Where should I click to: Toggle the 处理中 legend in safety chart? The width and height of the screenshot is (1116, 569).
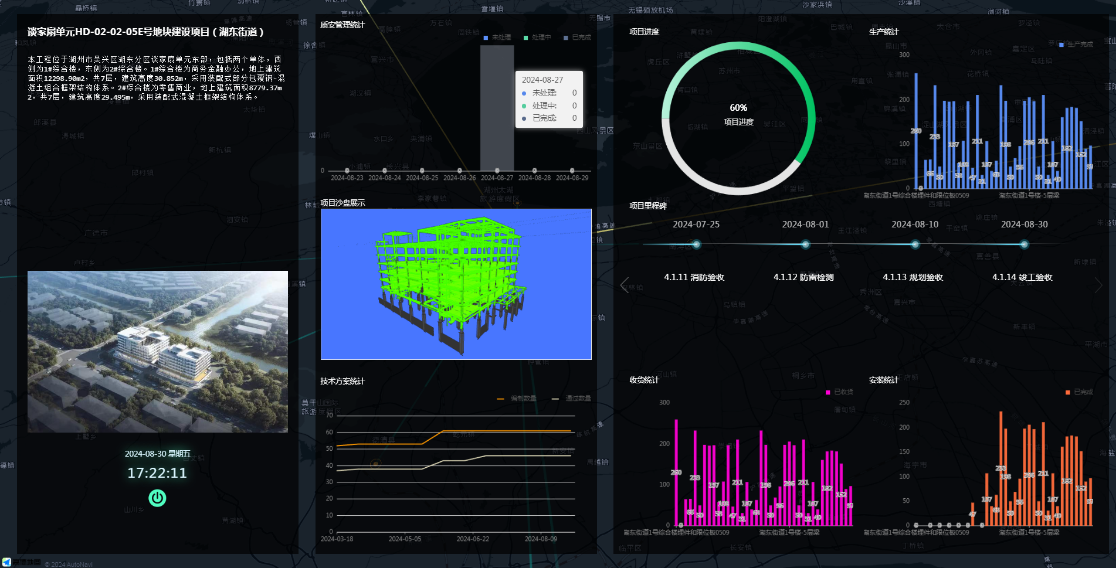pos(537,38)
